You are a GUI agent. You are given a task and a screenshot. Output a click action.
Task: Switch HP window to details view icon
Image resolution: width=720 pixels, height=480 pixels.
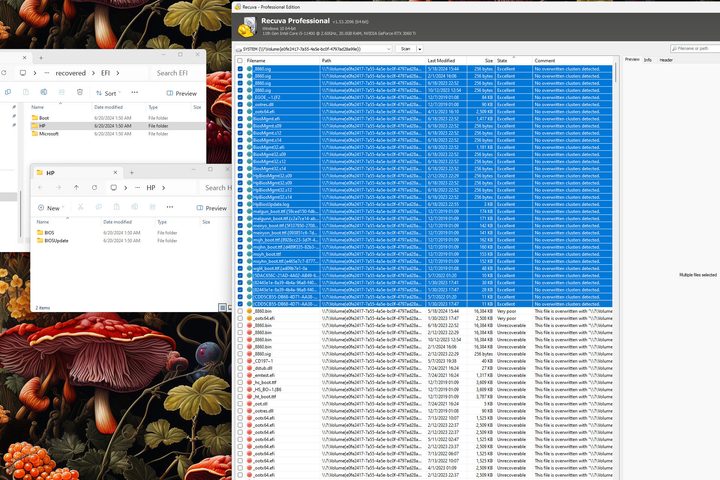222,307
